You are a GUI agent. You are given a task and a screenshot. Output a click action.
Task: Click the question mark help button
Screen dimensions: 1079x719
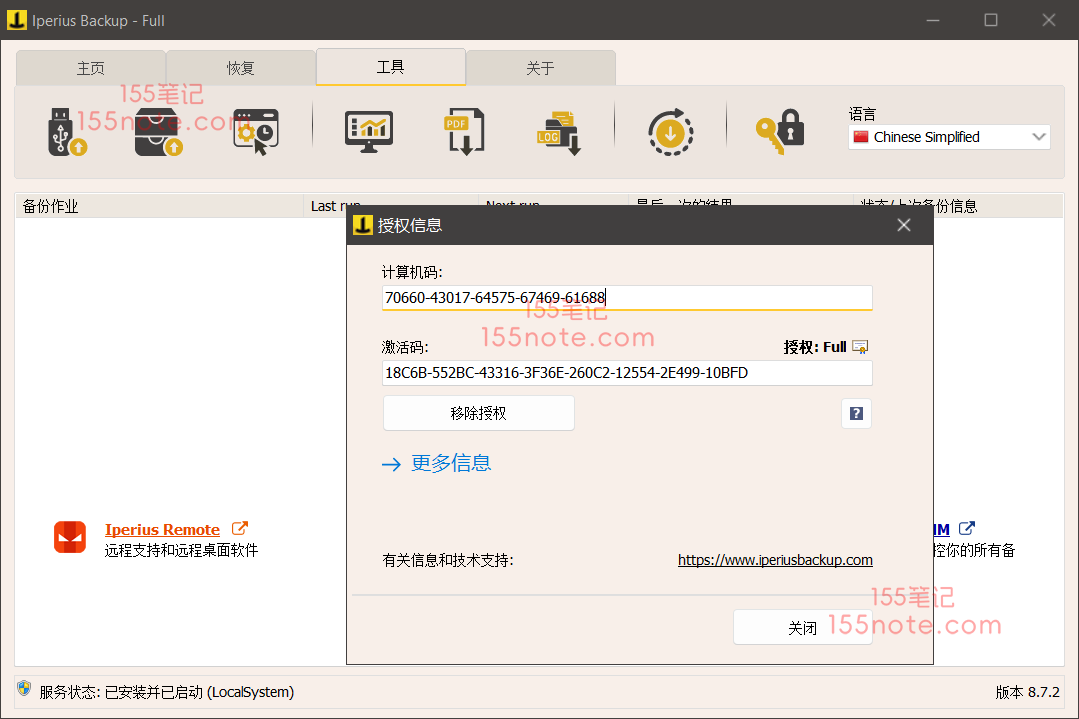pos(856,413)
